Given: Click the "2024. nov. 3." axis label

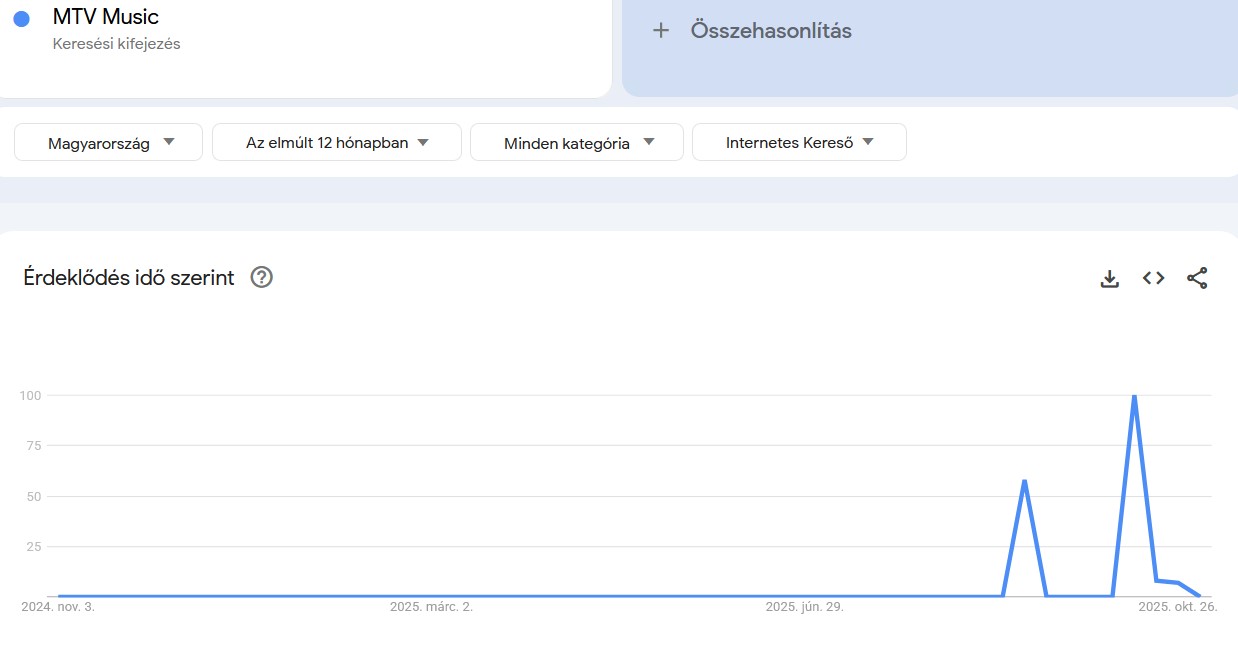Looking at the screenshot, I should pos(59,606).
